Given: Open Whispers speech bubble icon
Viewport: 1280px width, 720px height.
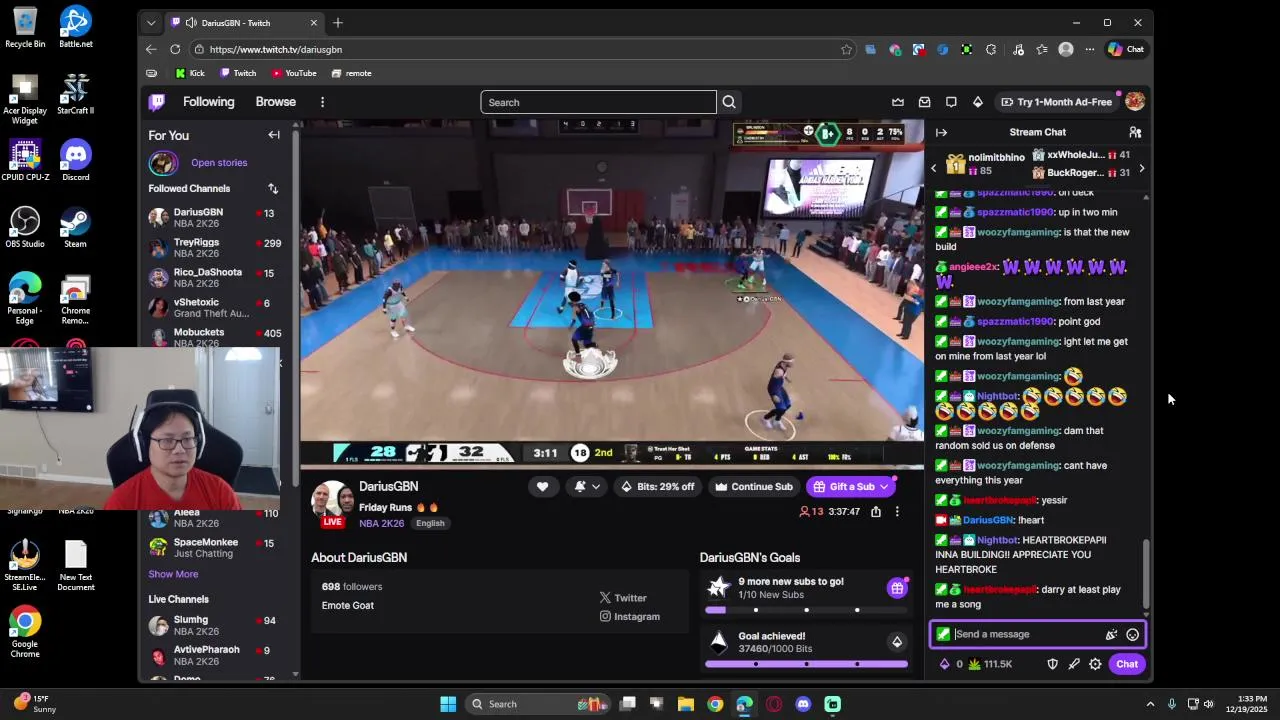Looking at the screenshot, I should click(x=951, y=102).
